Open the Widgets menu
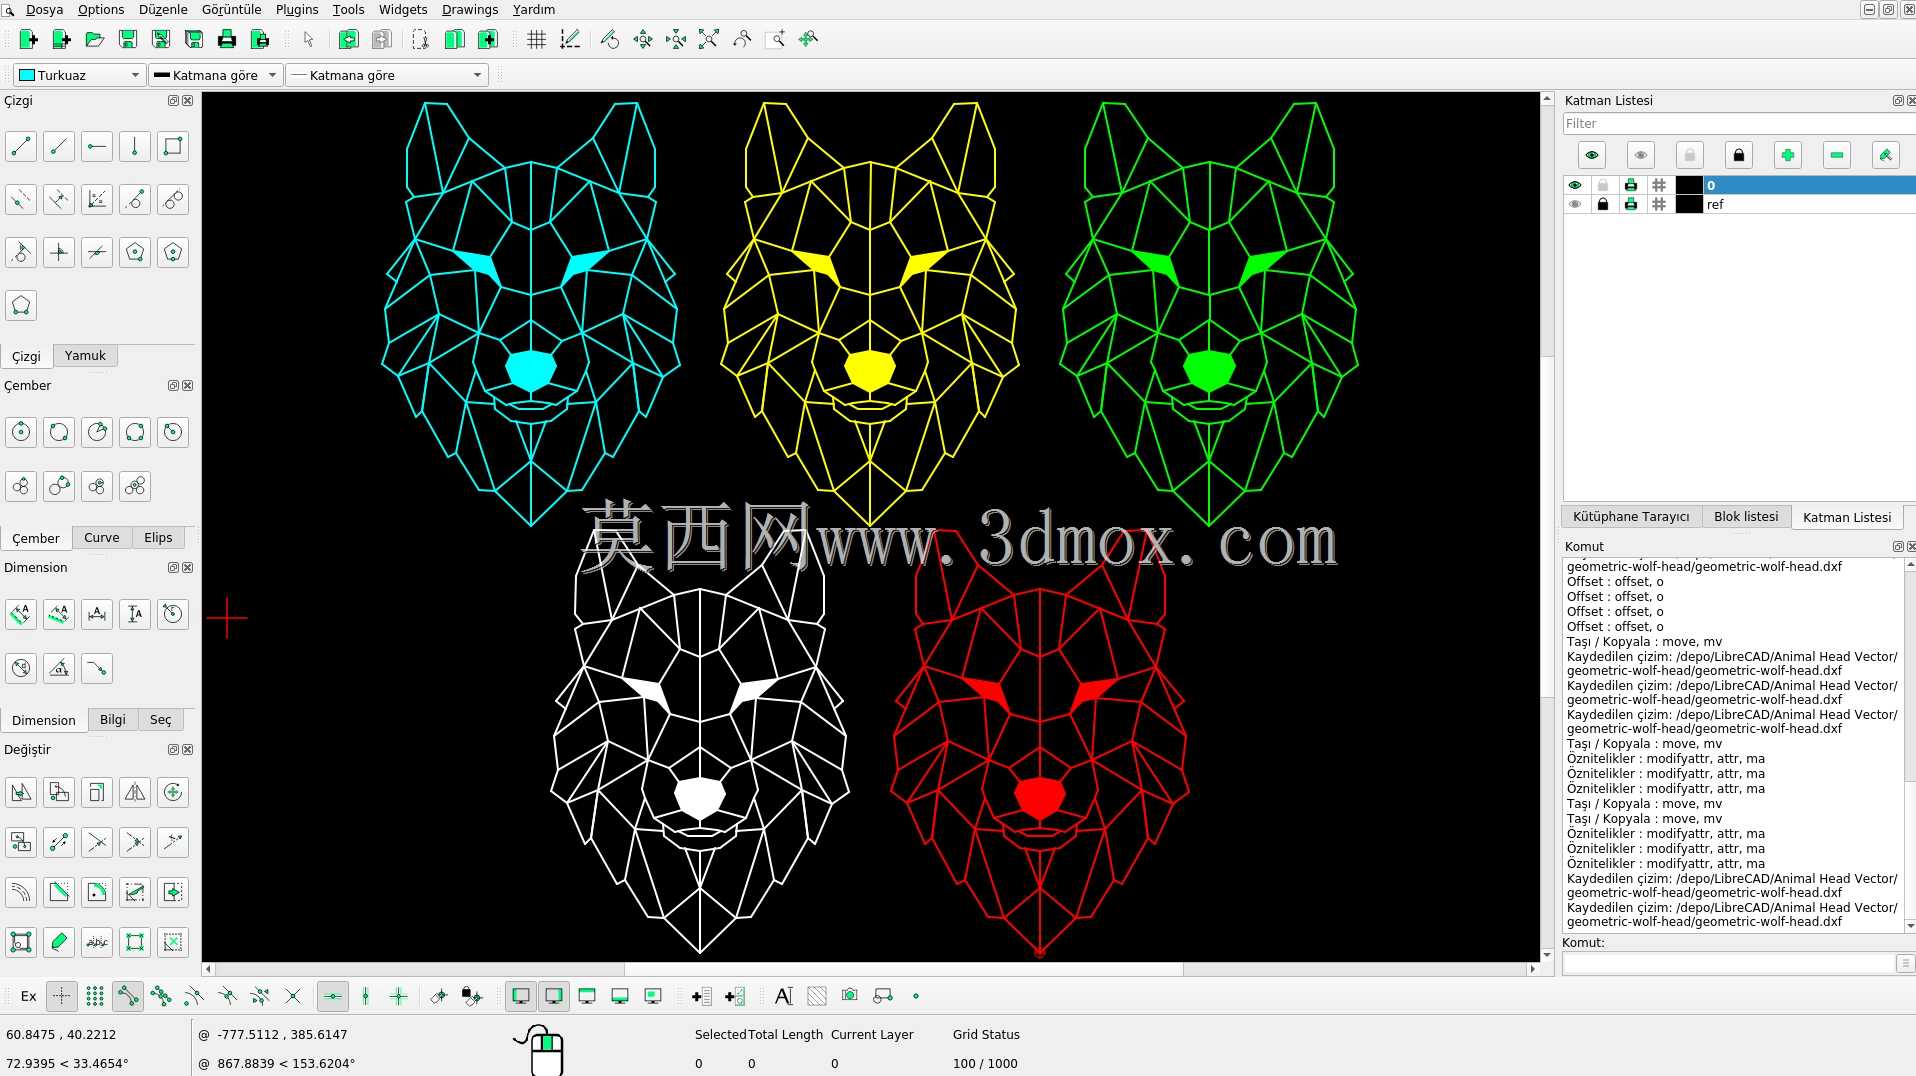 click(403, 9)
